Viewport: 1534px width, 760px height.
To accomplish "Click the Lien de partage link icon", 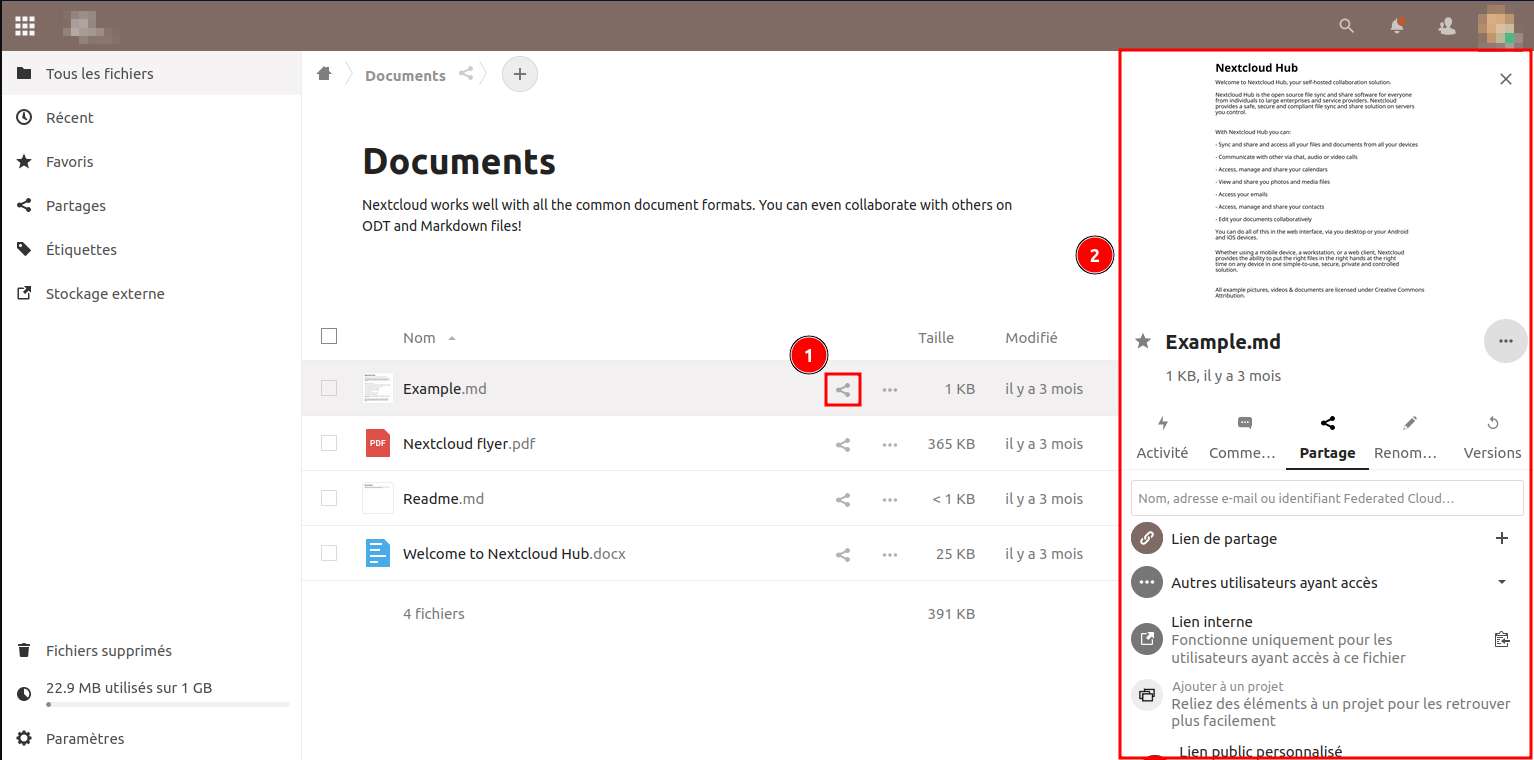I will pyautogui.click(x=1147, y=538).
